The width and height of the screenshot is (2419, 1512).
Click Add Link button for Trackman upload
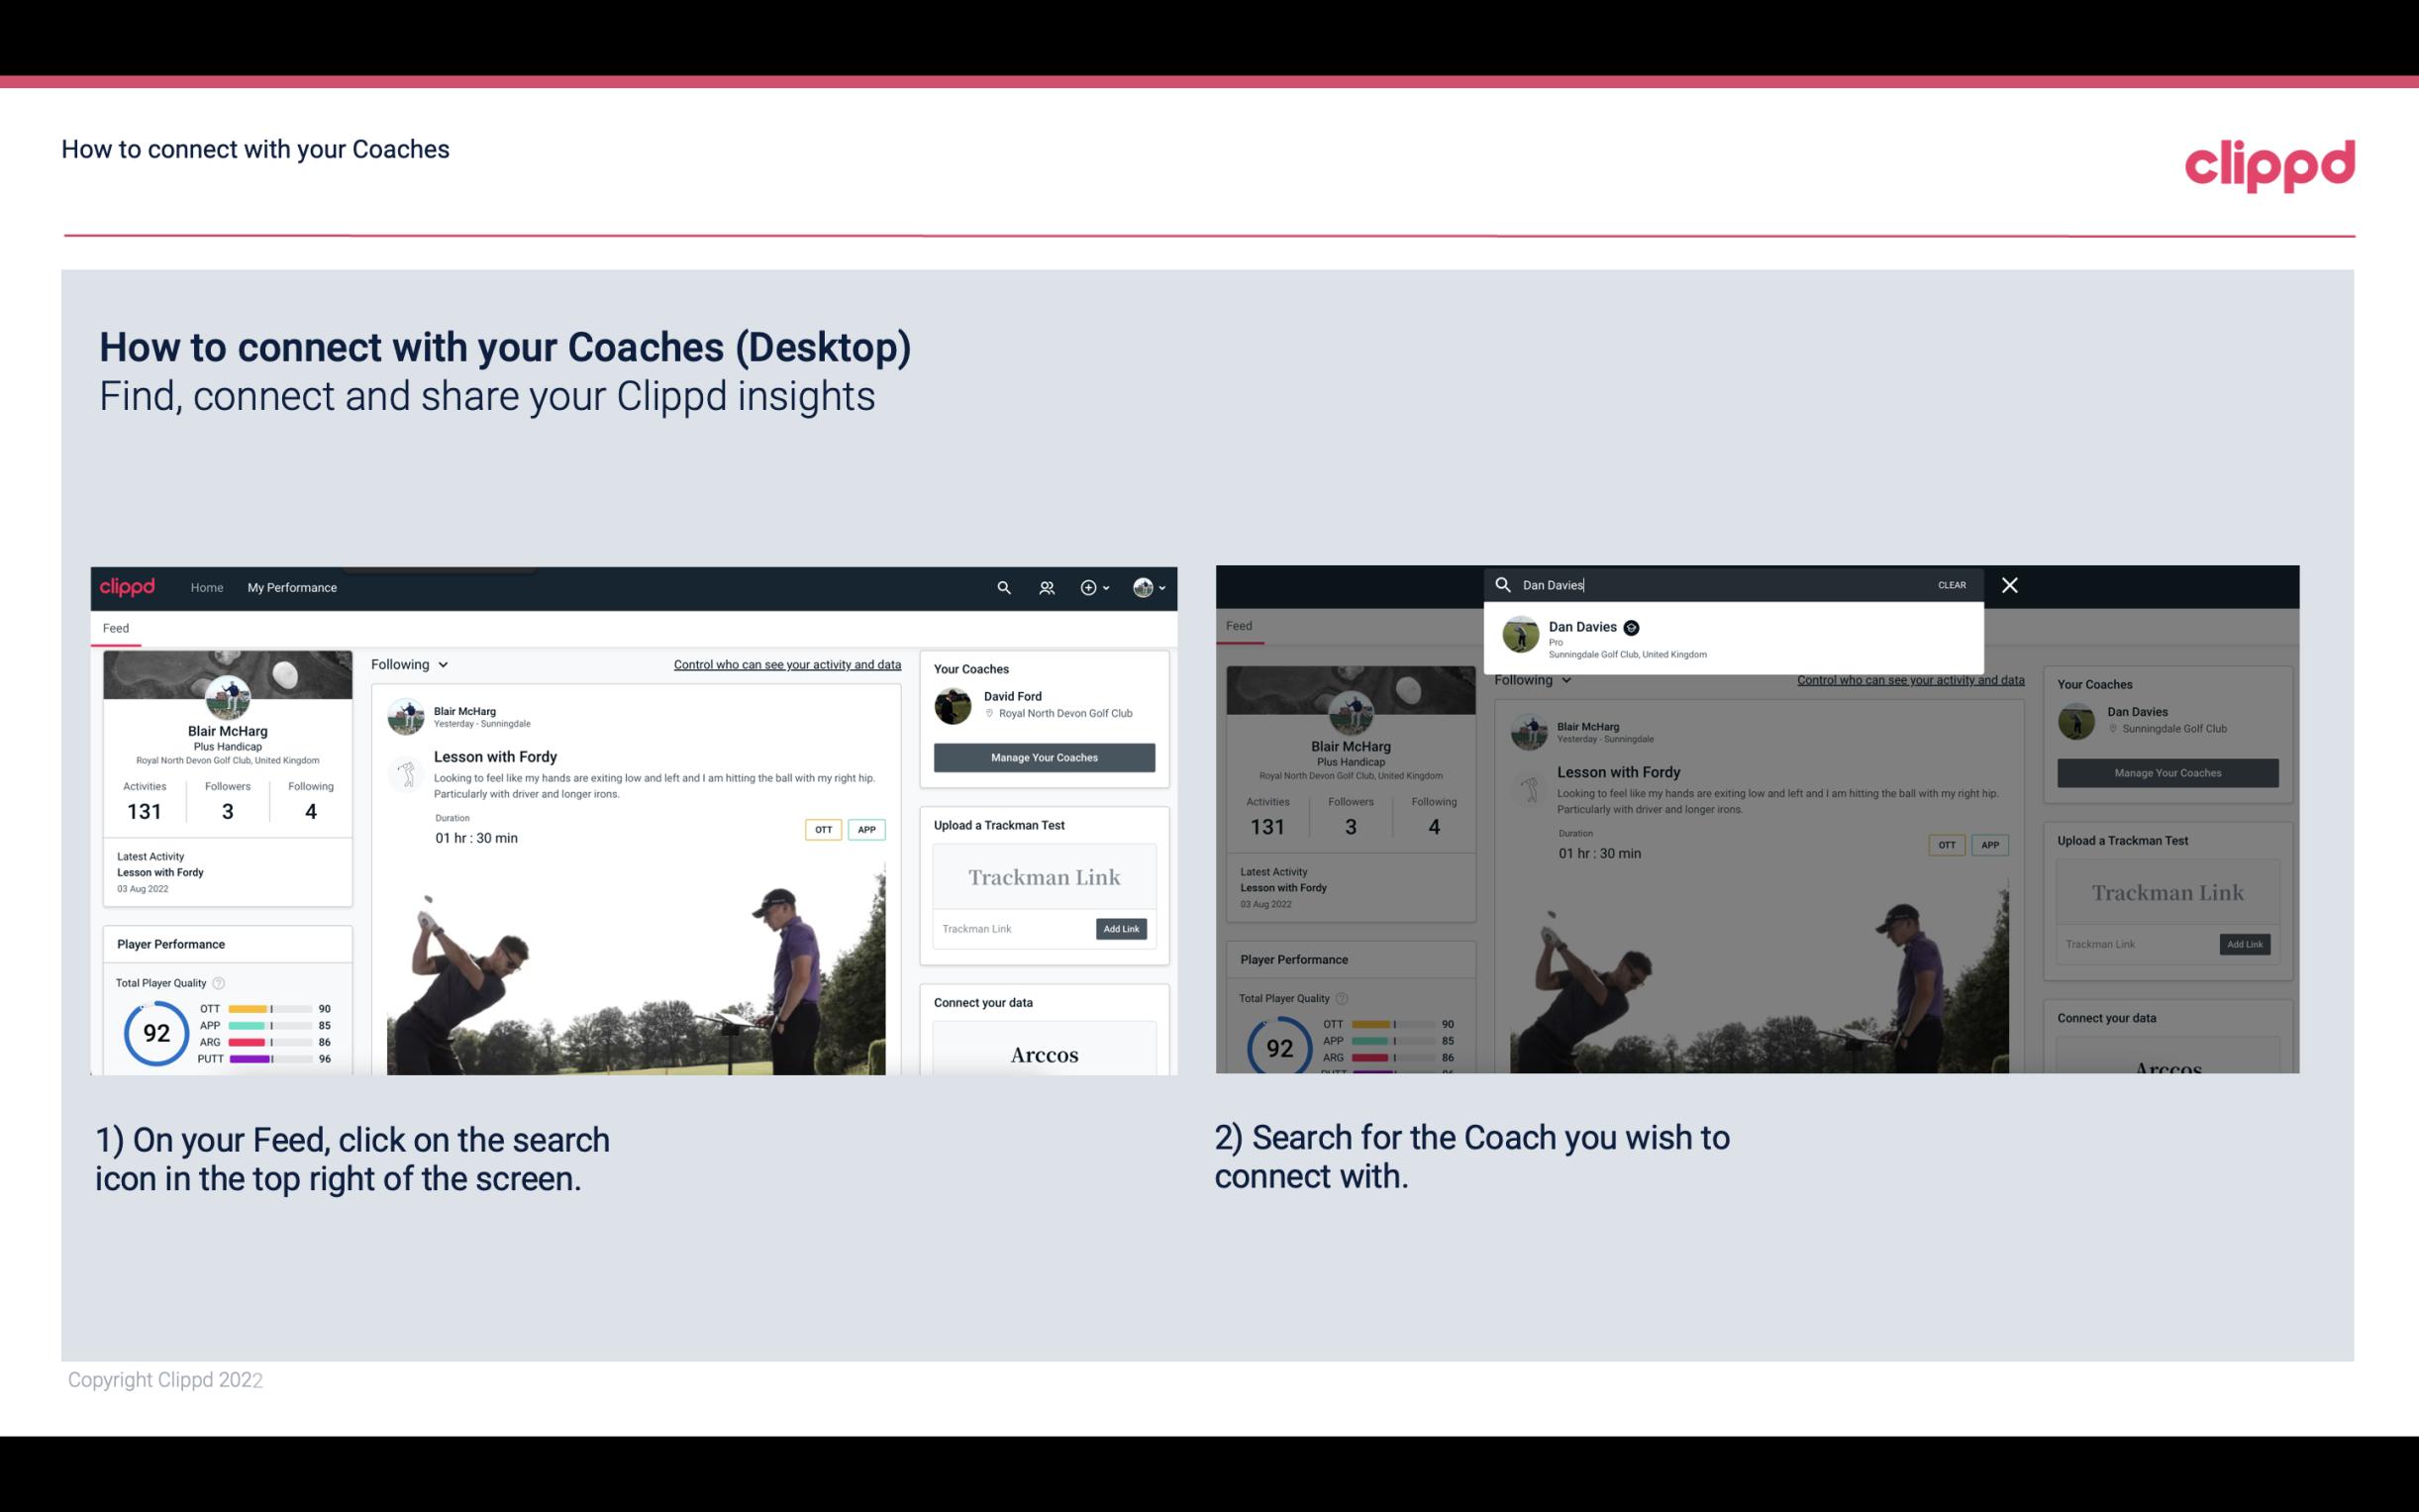coord(1120,929)
